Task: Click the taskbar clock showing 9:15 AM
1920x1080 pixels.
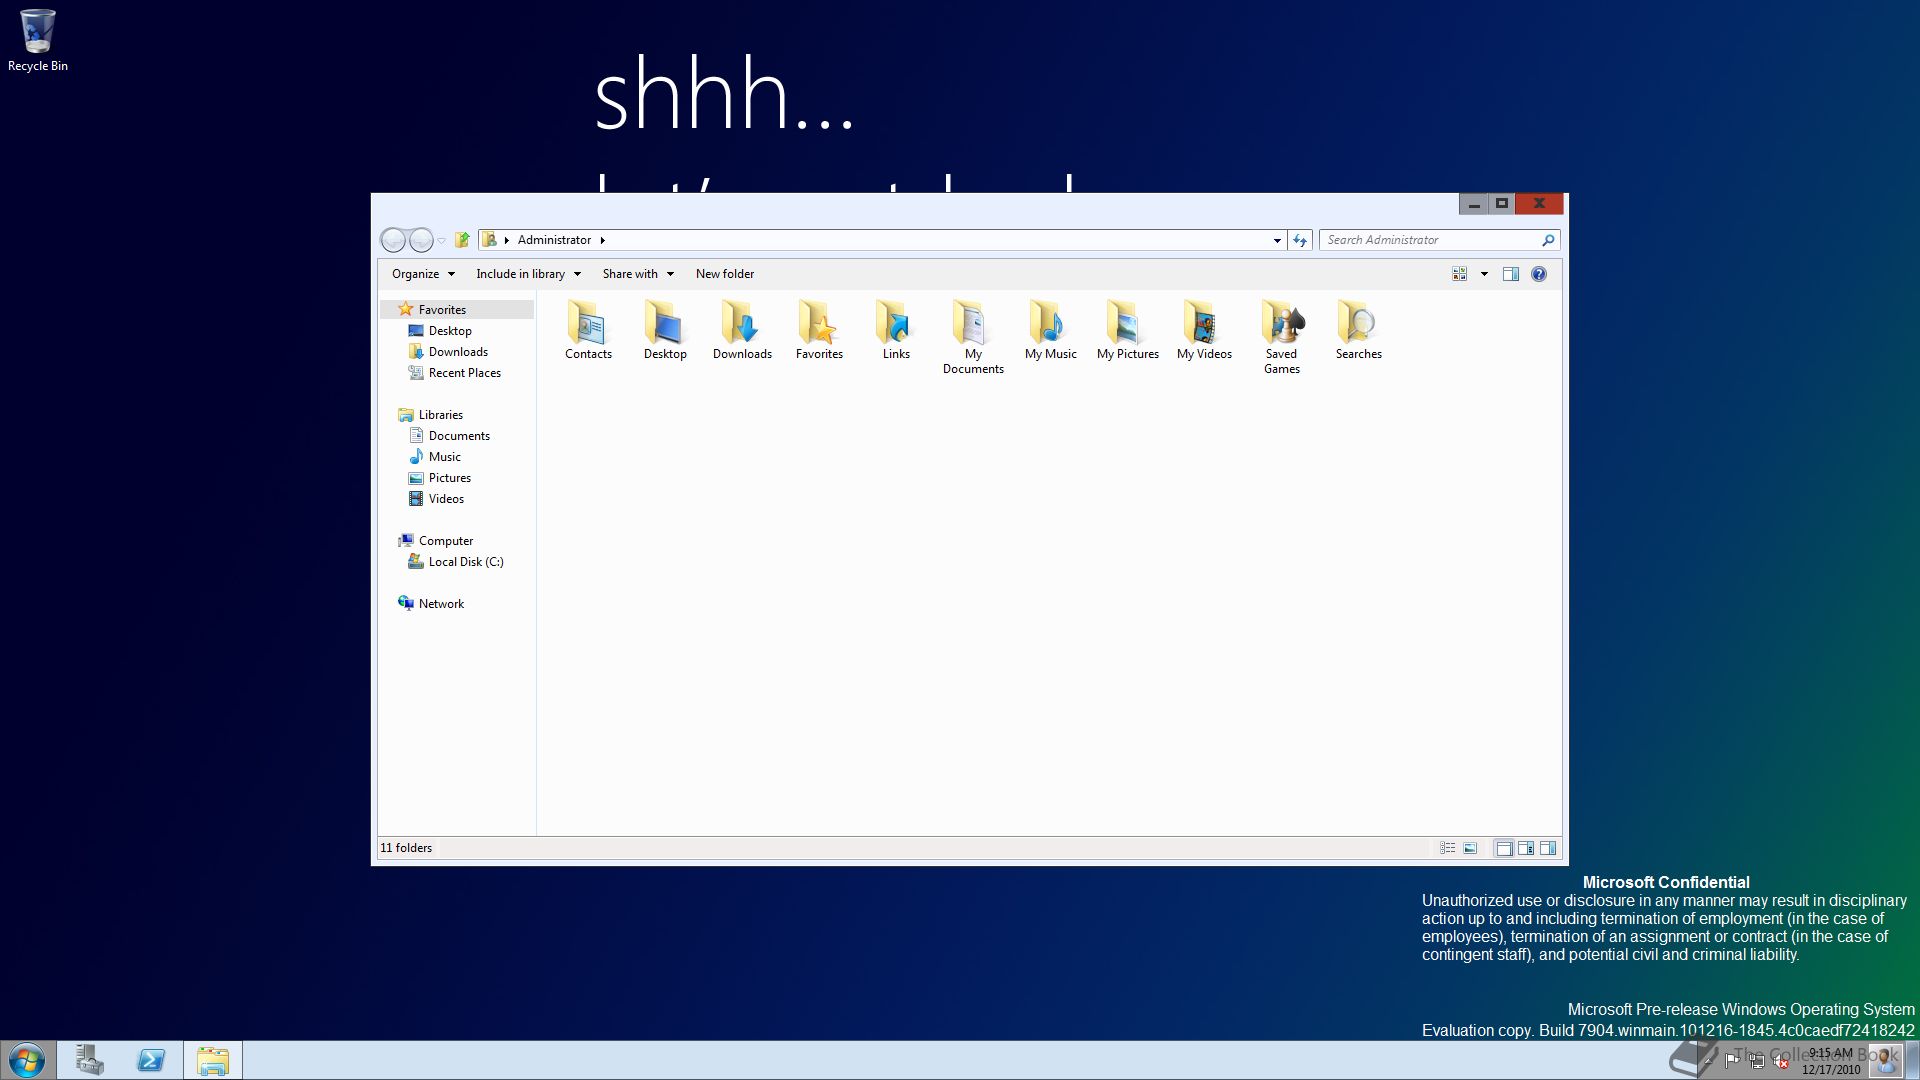Action: (x=1831, y=1061)
